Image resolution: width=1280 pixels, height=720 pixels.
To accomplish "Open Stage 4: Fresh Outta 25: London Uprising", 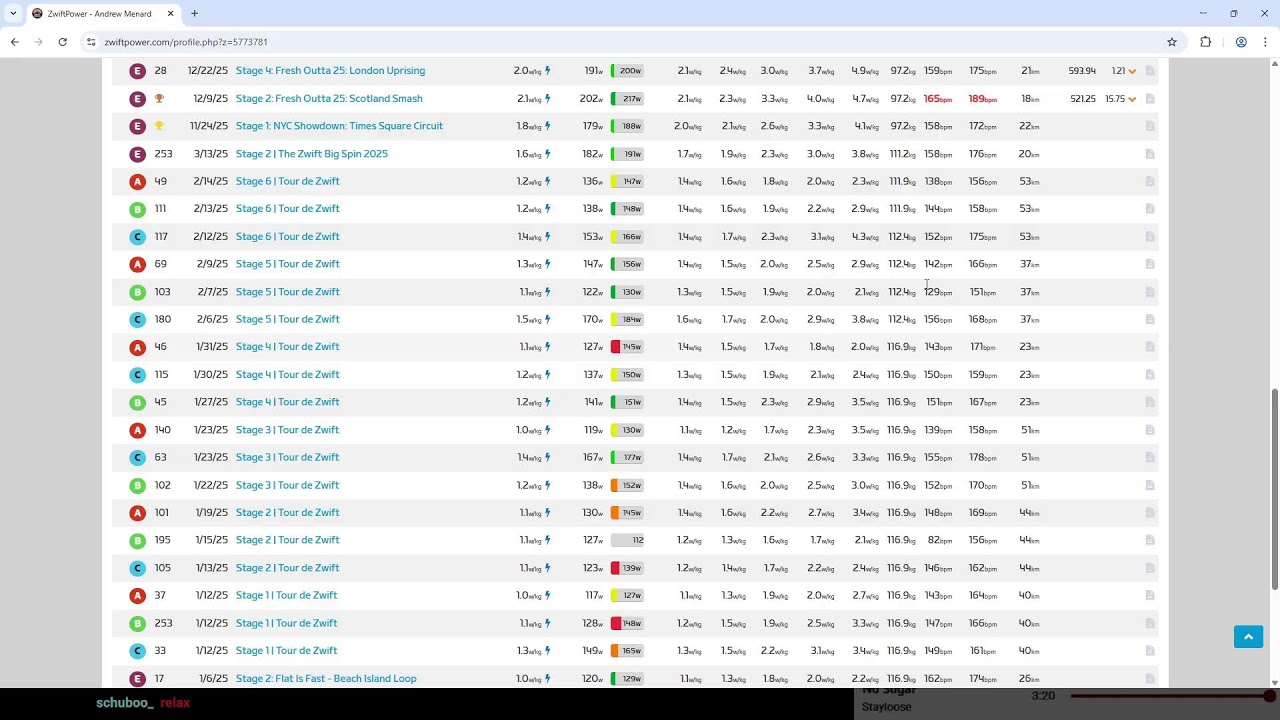I will tap(330, 71).
